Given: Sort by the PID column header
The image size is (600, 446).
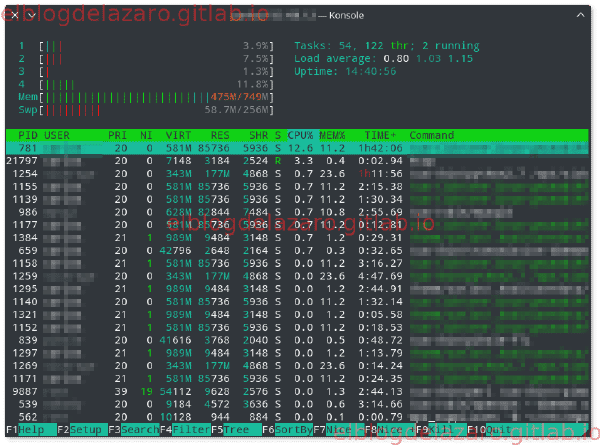Looking at the screenshot, I should (x=28, y=135).
